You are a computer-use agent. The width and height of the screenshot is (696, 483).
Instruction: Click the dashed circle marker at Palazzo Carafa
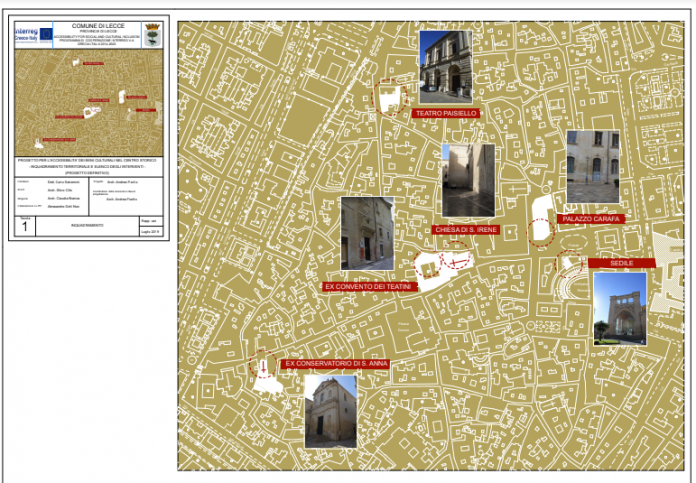click(541, 233)
